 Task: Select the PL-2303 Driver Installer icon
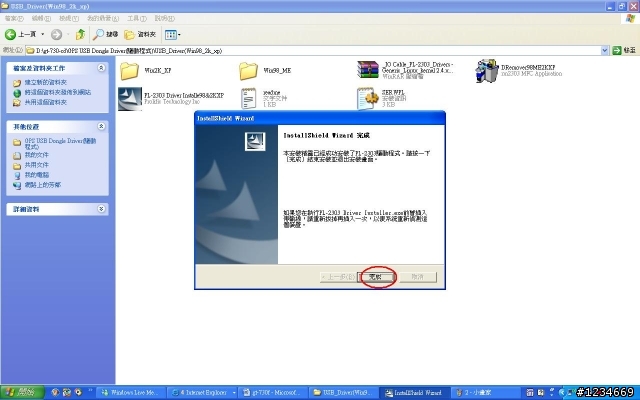click(130, 99)
